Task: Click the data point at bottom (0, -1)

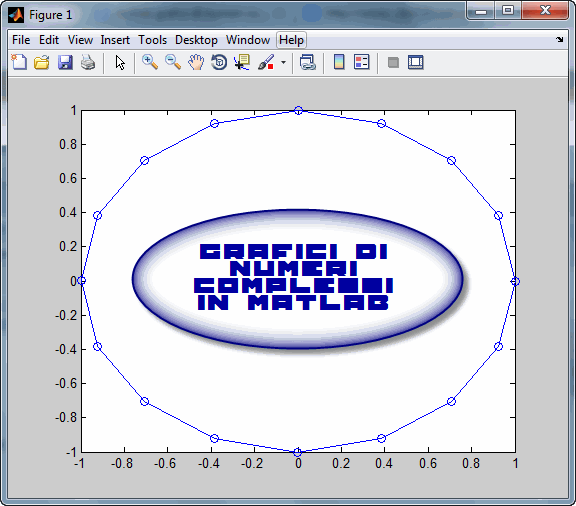Action: (298, 452)
